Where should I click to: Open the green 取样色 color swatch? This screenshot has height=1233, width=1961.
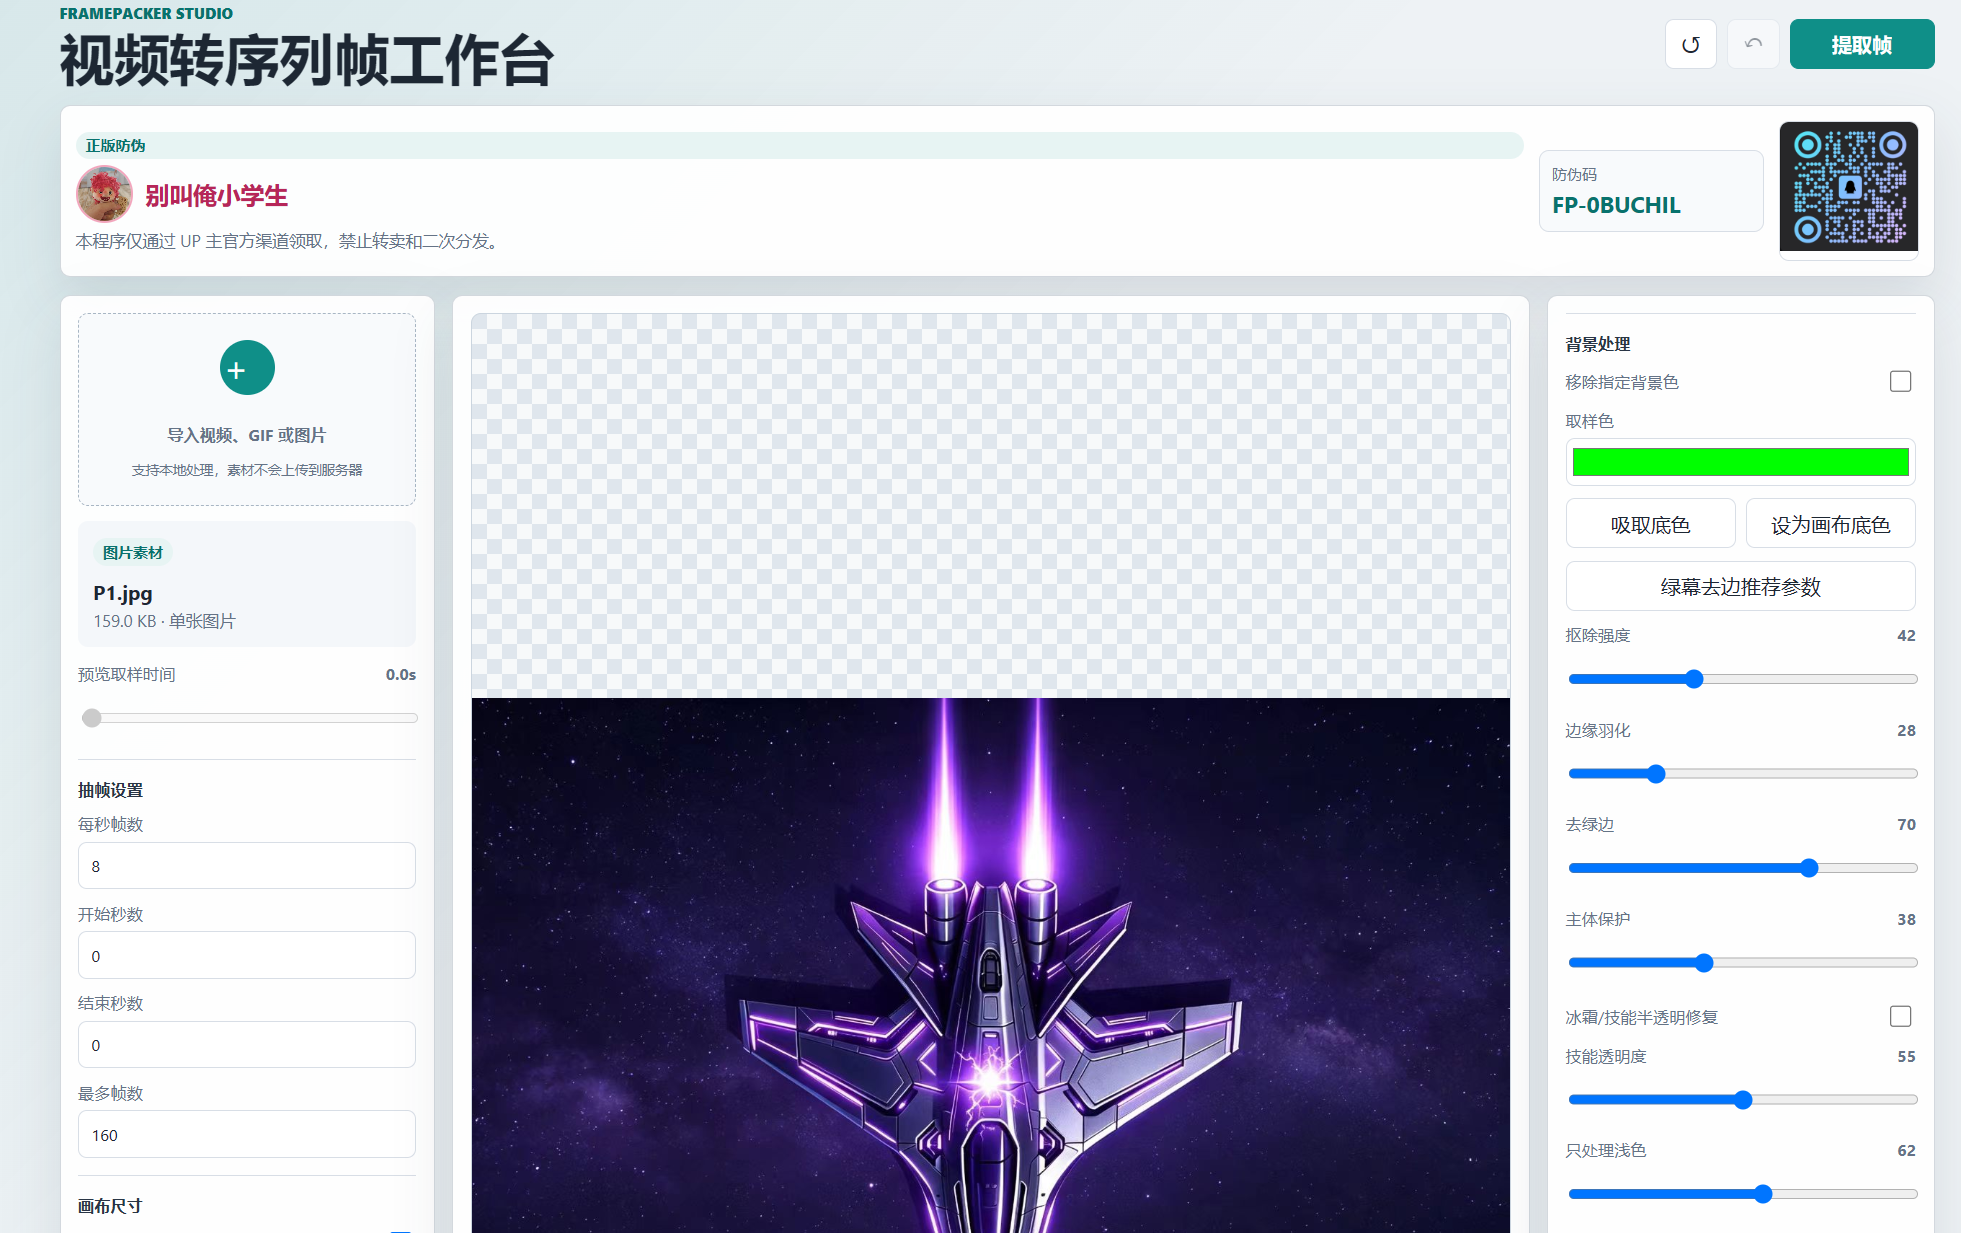coord(1740,462)
